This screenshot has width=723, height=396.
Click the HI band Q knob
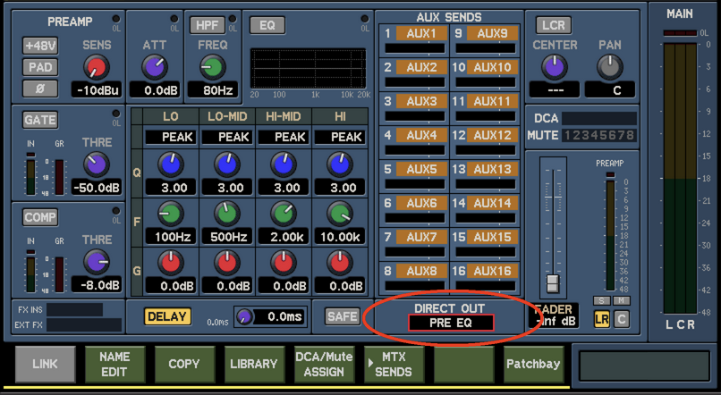pyautogui.click(x=340, y=165)
